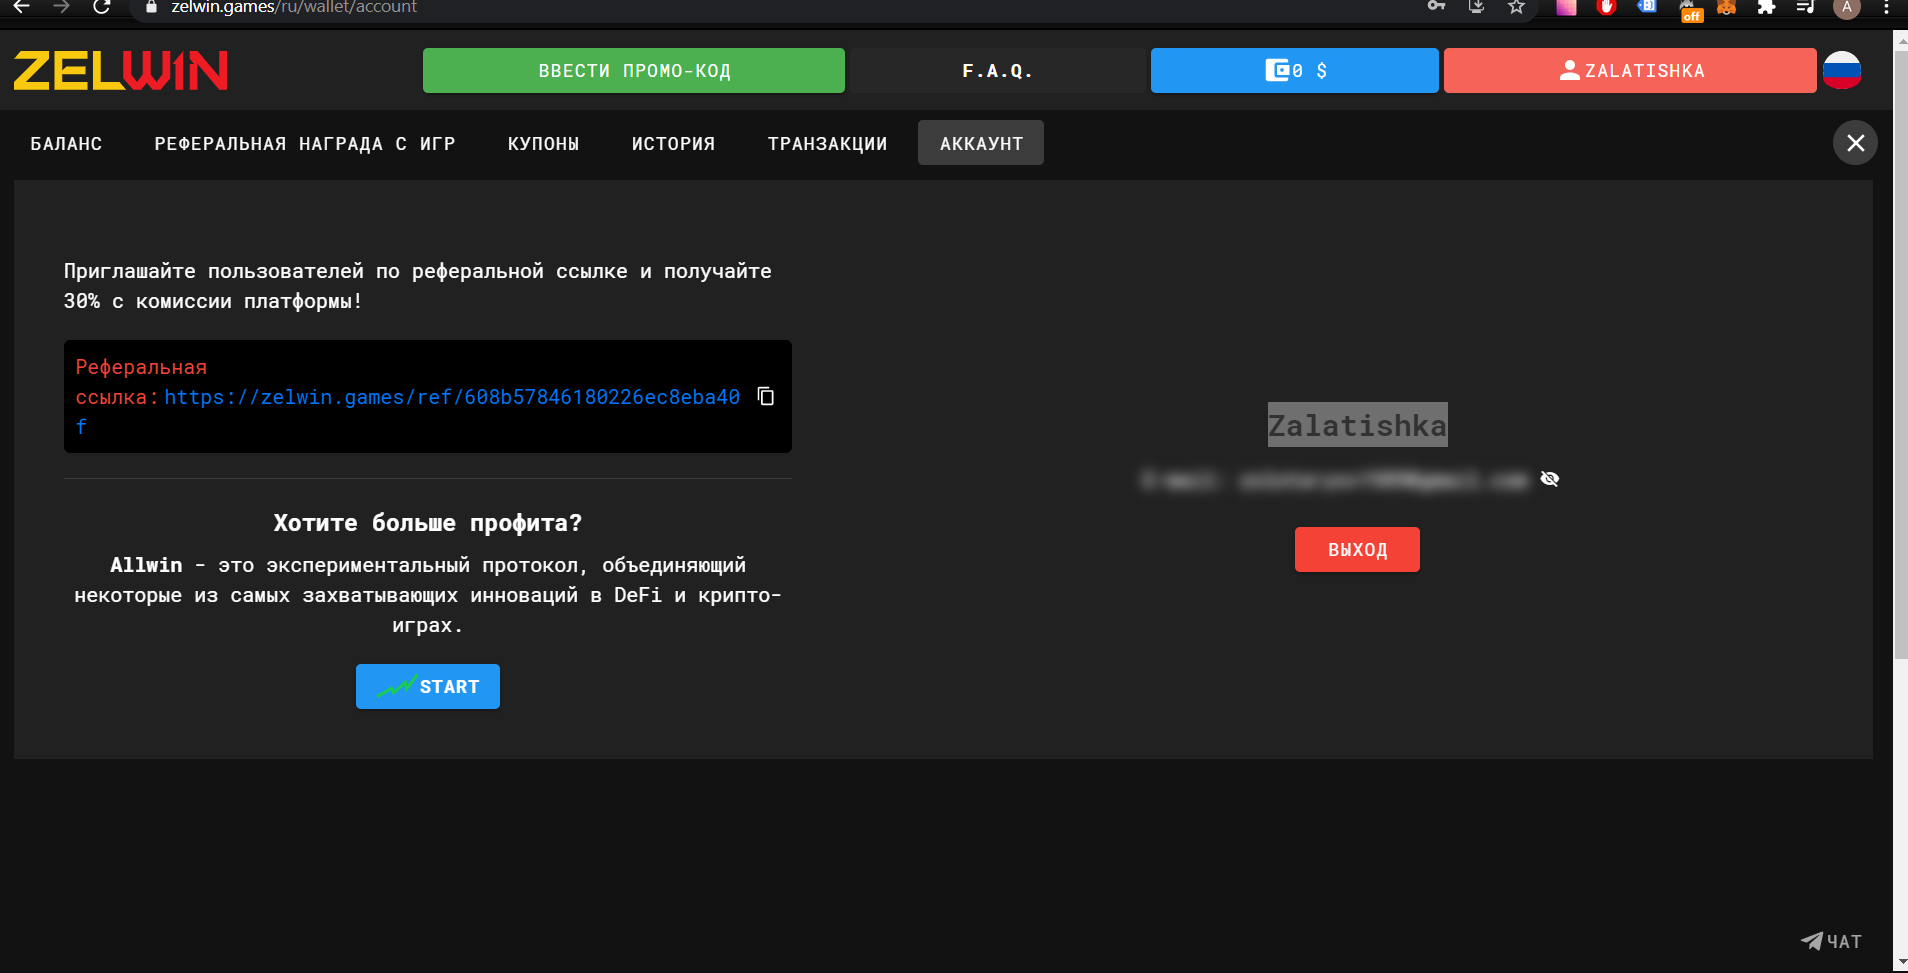Screen dimensions: 1908x973
Task: Open the blue tag browser extension
Action: point(1646,7)
